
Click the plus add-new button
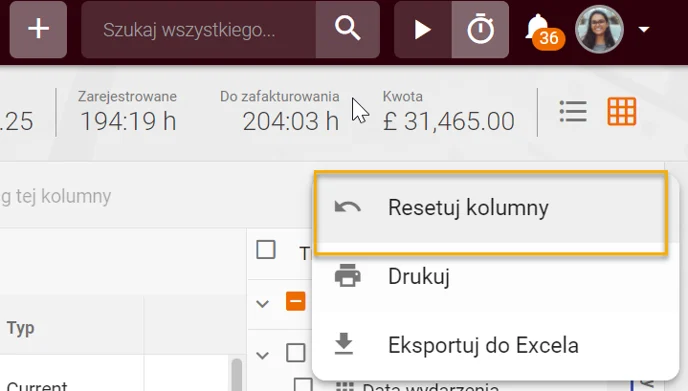point(38,29)
